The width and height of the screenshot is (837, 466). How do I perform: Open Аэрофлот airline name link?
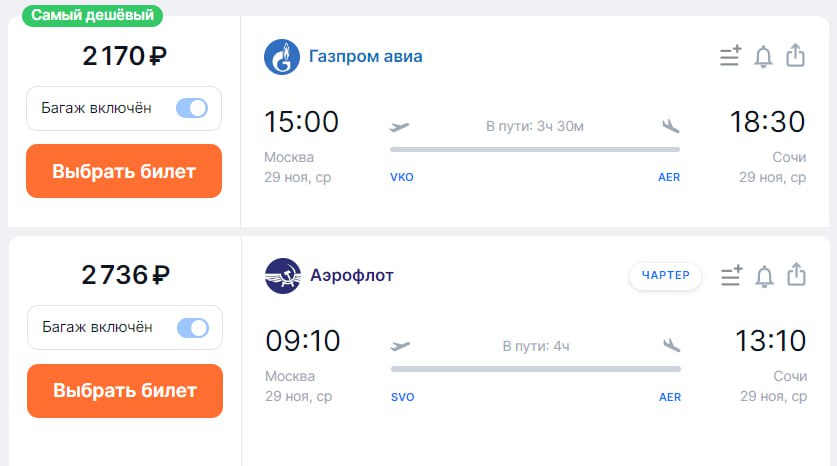[x=351, y=275]
